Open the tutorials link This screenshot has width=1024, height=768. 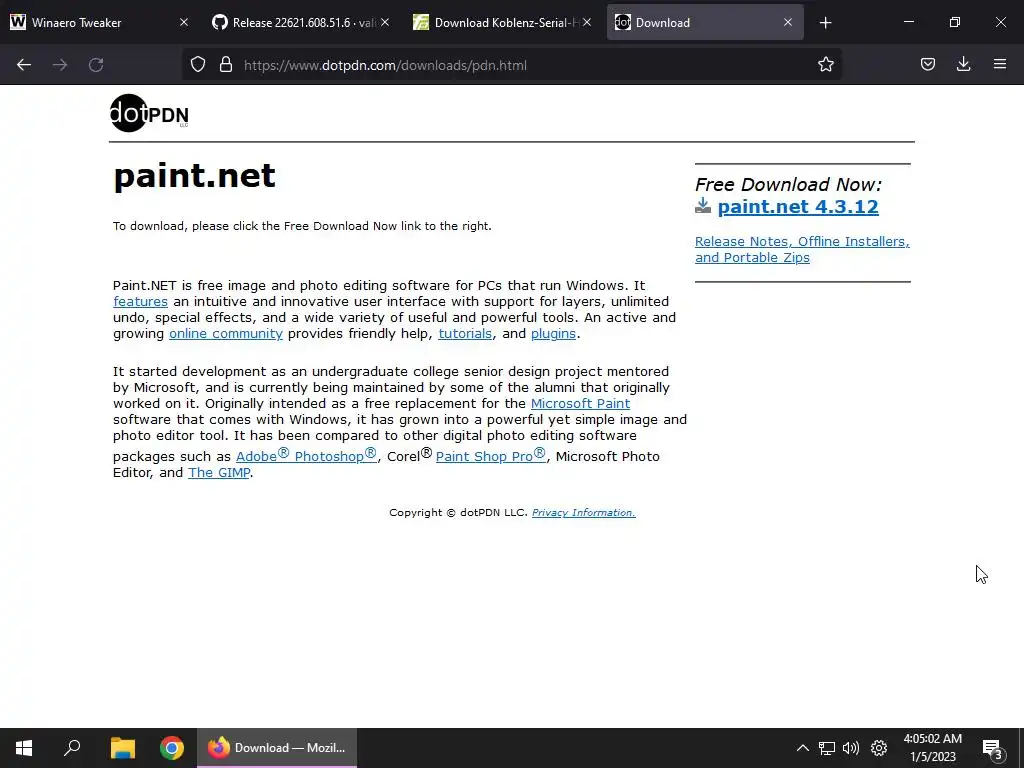click(x=465, y=334)
